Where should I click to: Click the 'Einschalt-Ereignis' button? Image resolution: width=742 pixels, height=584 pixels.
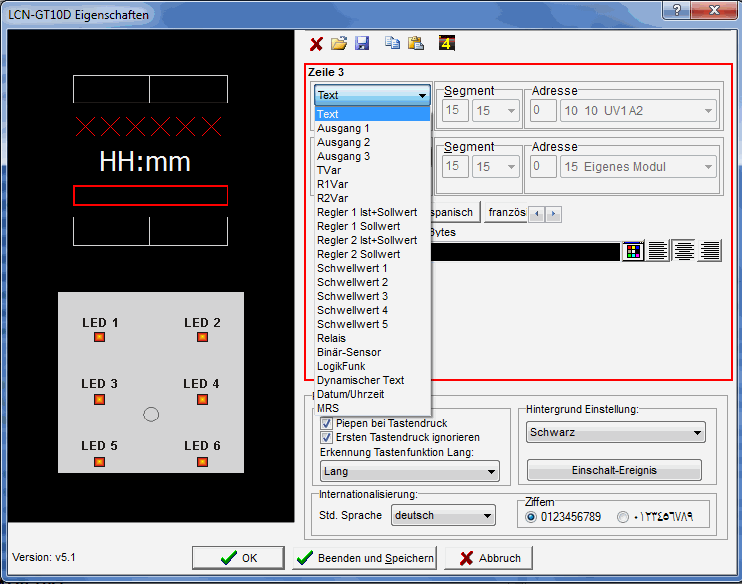[614, 470]
